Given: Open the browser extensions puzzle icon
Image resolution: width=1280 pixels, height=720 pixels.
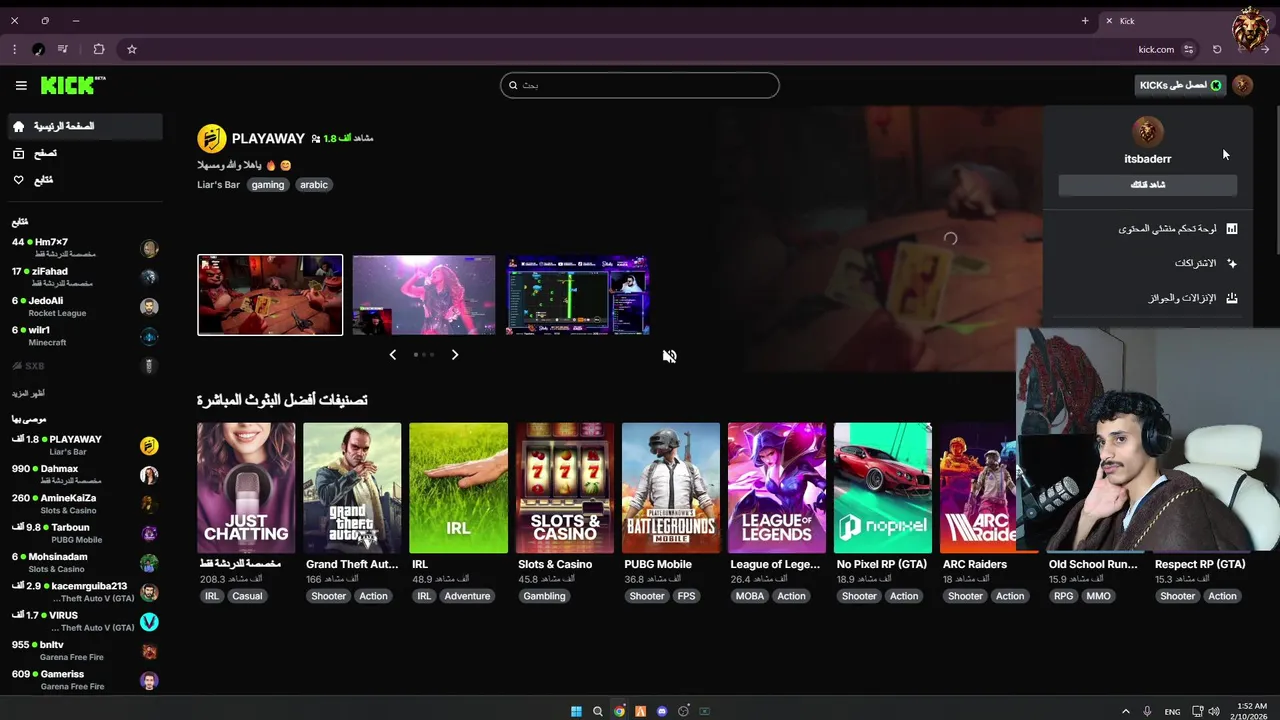Looking at the screenshot, I should click(99, 49).
